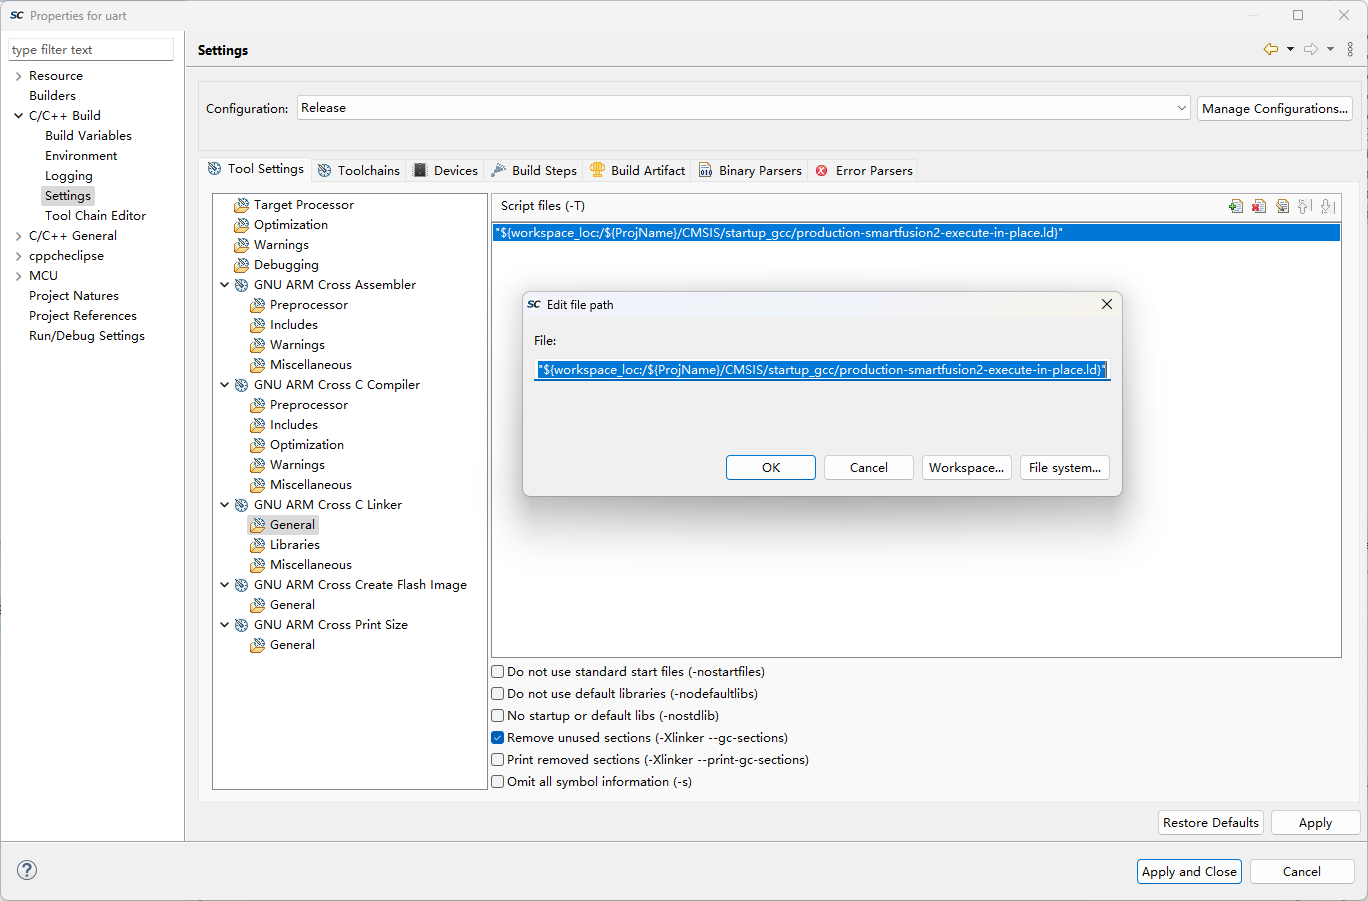The height and width of the screenshot is (901, 1368).
Task: Switch to the Build Steps tab
Action: coord(534,171)
